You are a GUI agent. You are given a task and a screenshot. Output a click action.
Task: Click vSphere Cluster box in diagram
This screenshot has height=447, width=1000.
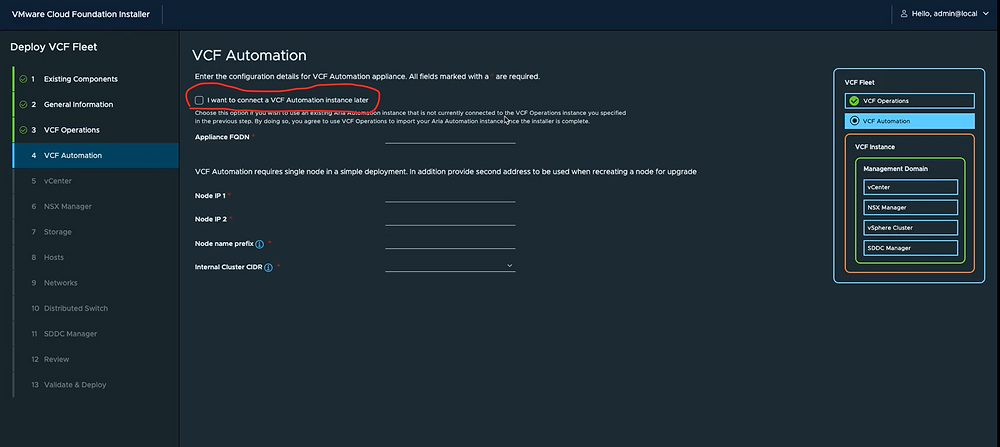pos(911,228)
